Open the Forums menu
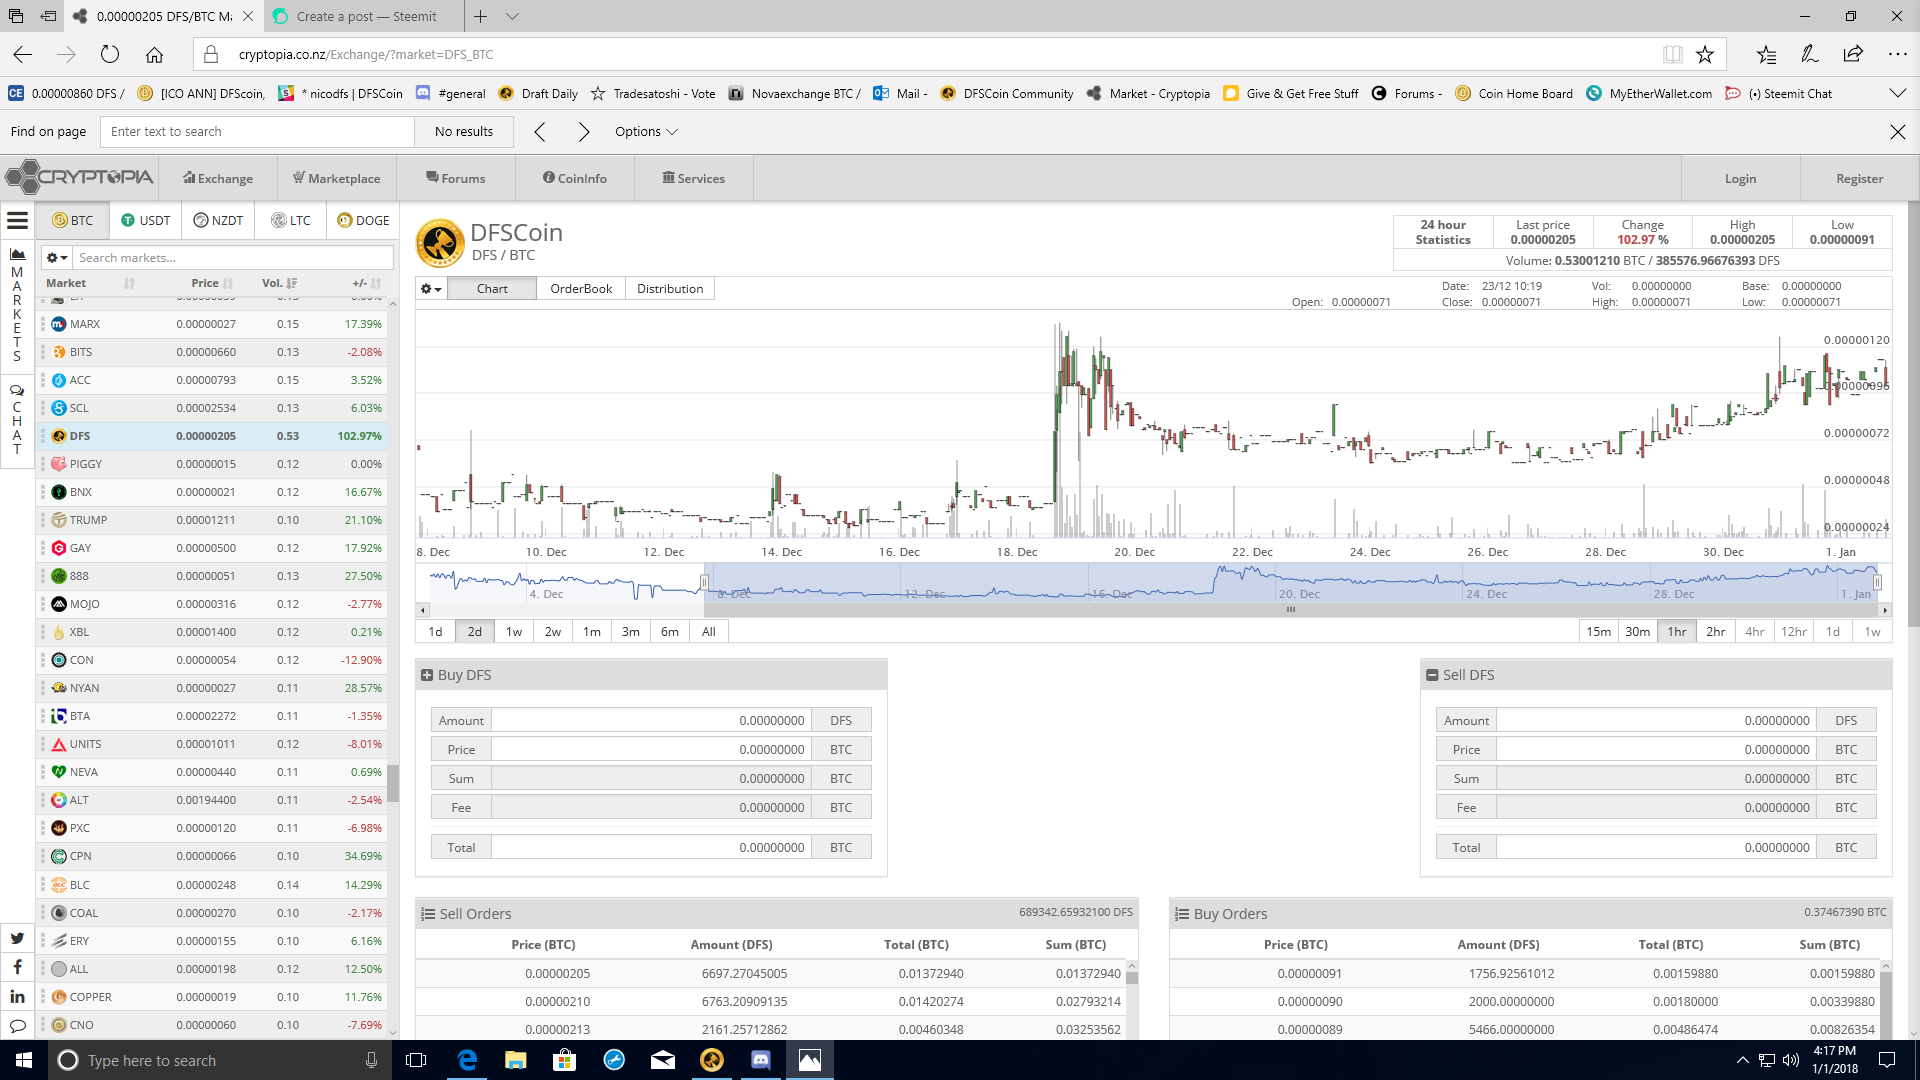The width and height of the screenshot is (1920, 1080). pyautogui.click(x=456, y=179)
